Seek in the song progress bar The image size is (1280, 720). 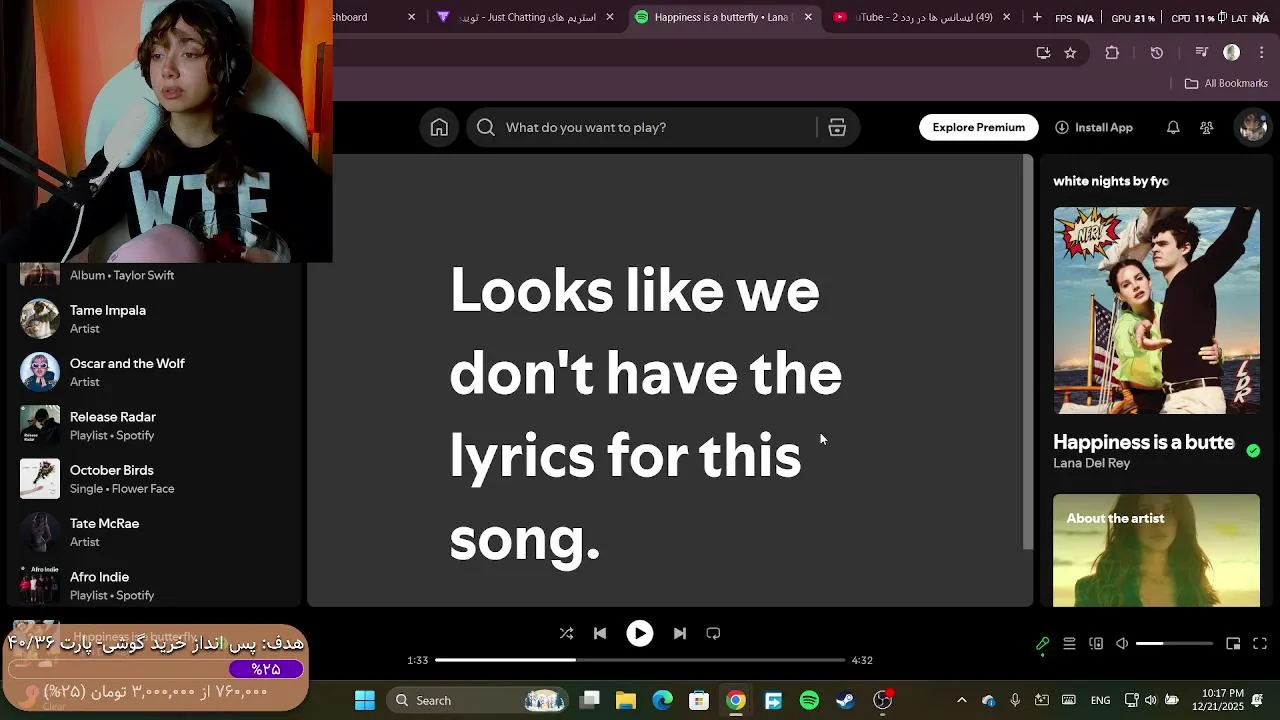640,660
